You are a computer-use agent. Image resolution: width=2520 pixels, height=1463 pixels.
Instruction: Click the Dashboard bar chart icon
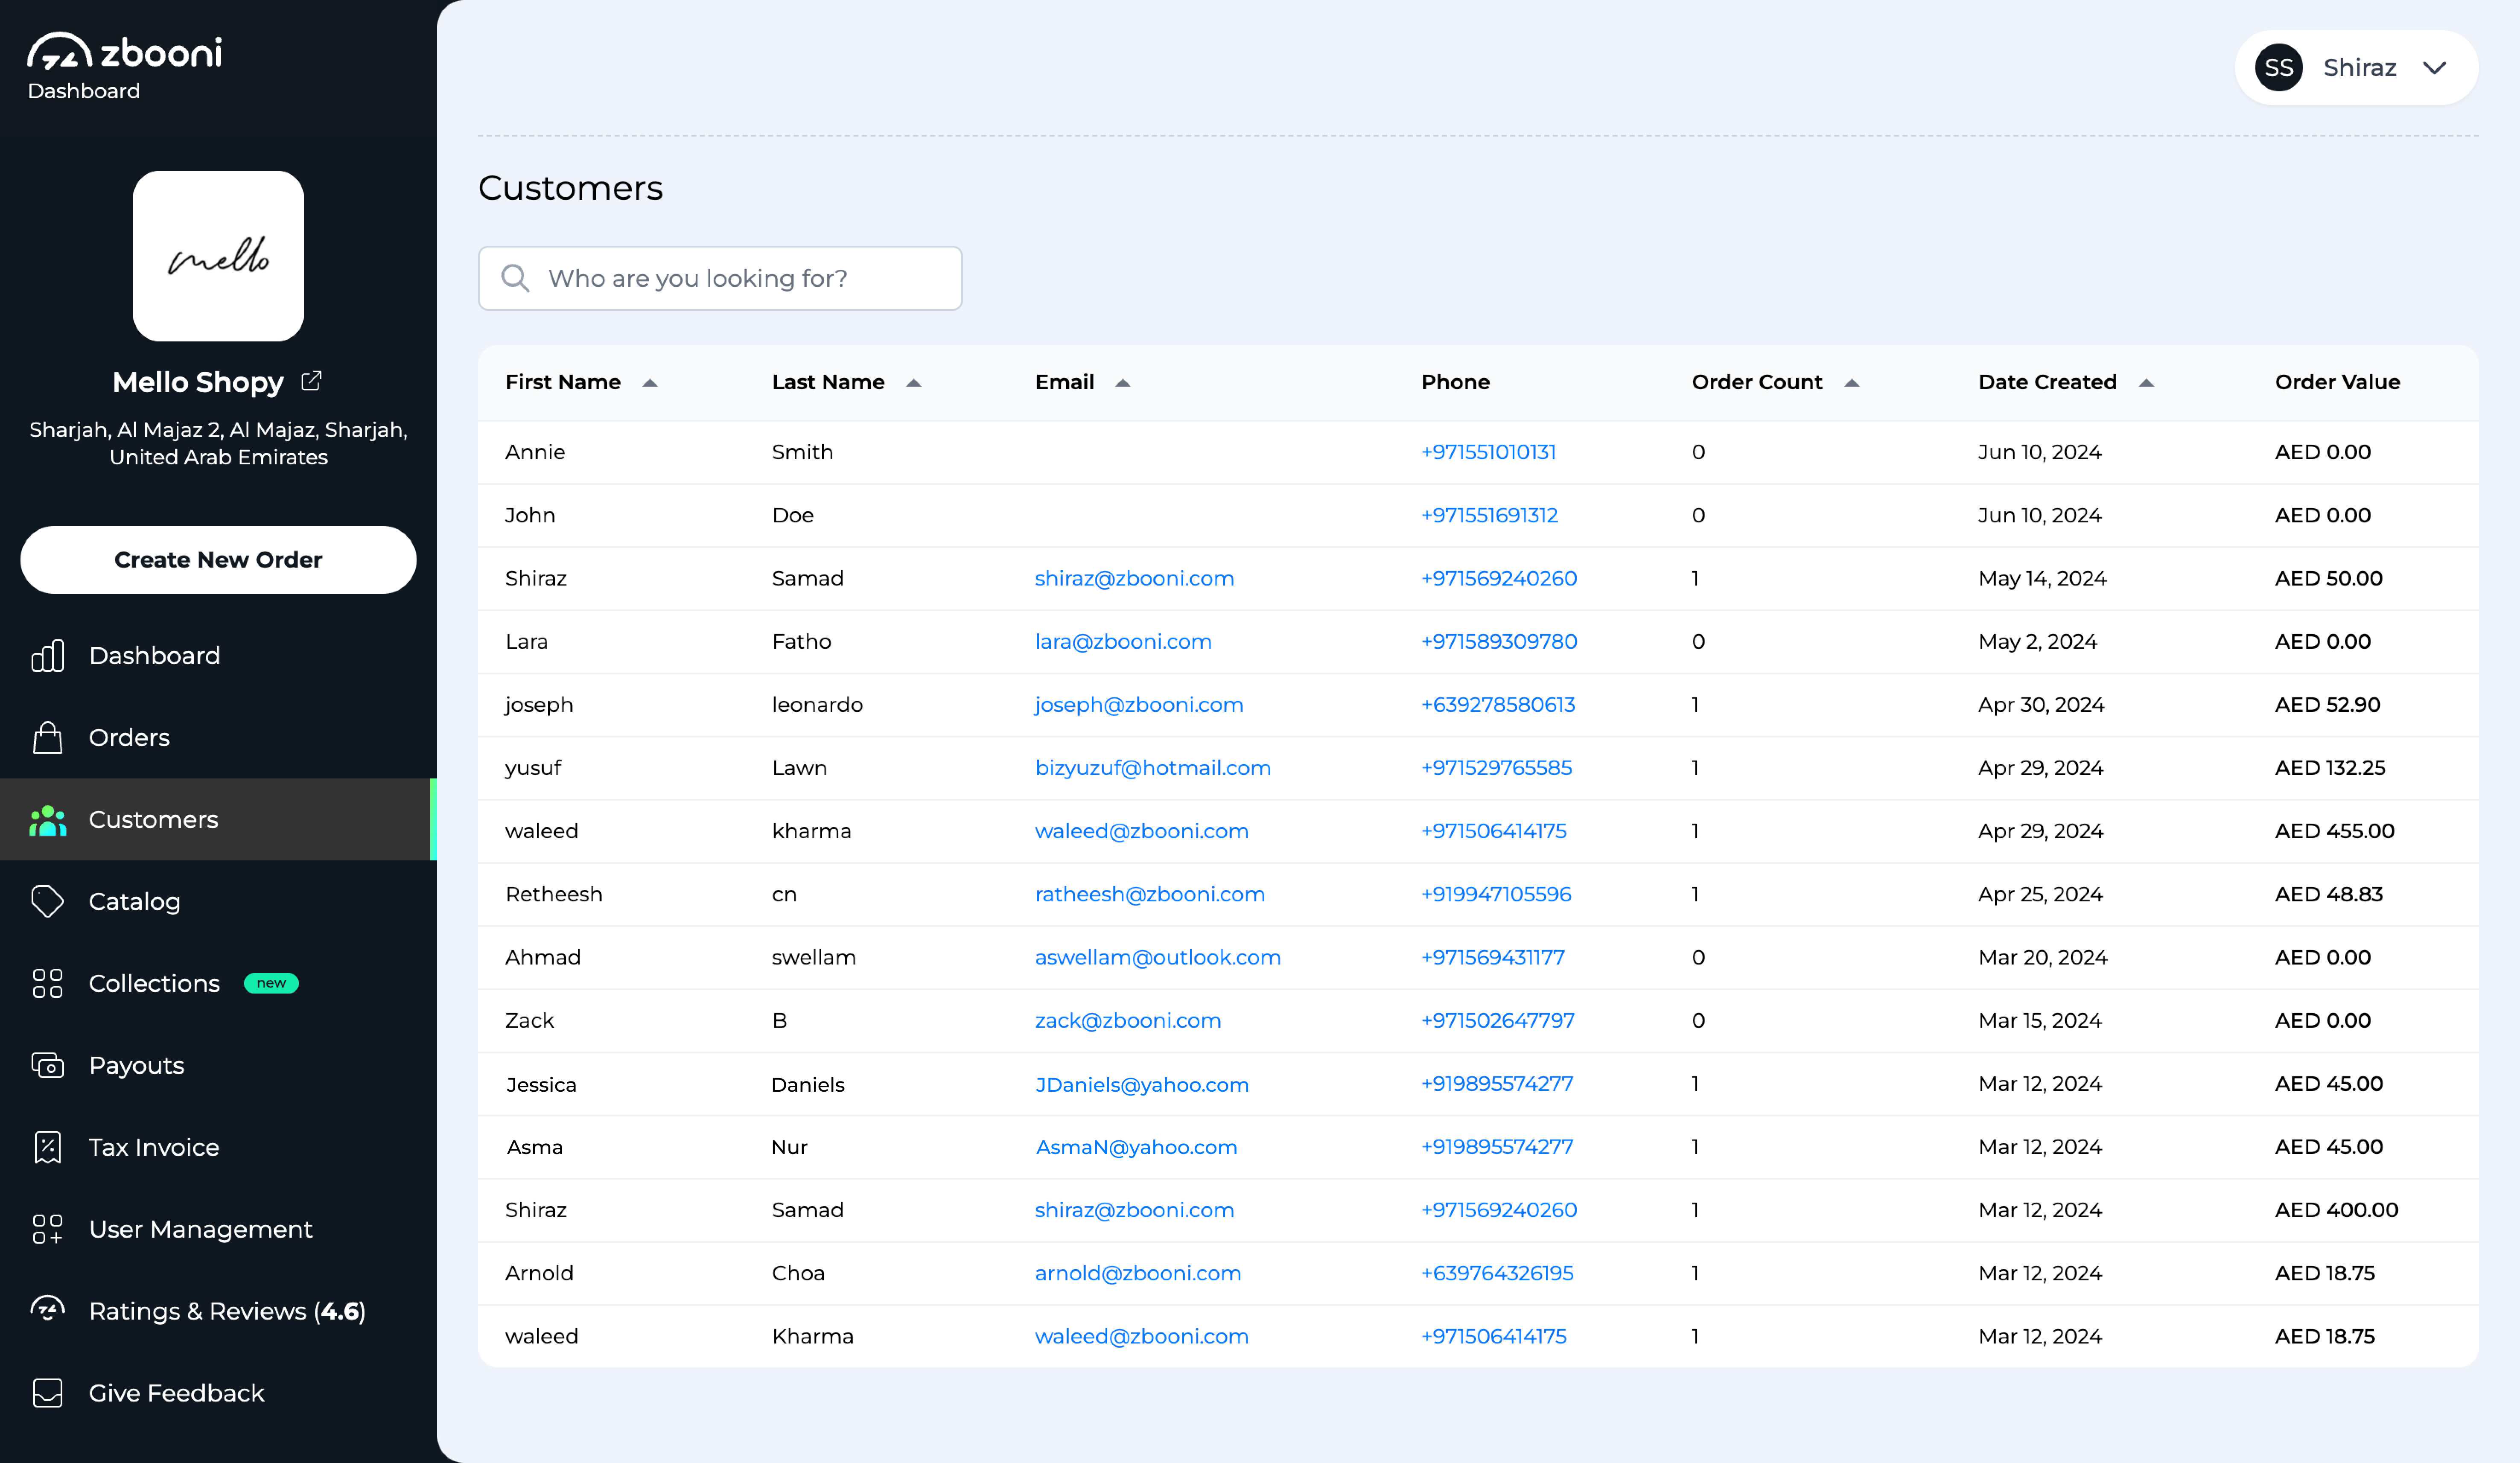click(x=48, y=655)
